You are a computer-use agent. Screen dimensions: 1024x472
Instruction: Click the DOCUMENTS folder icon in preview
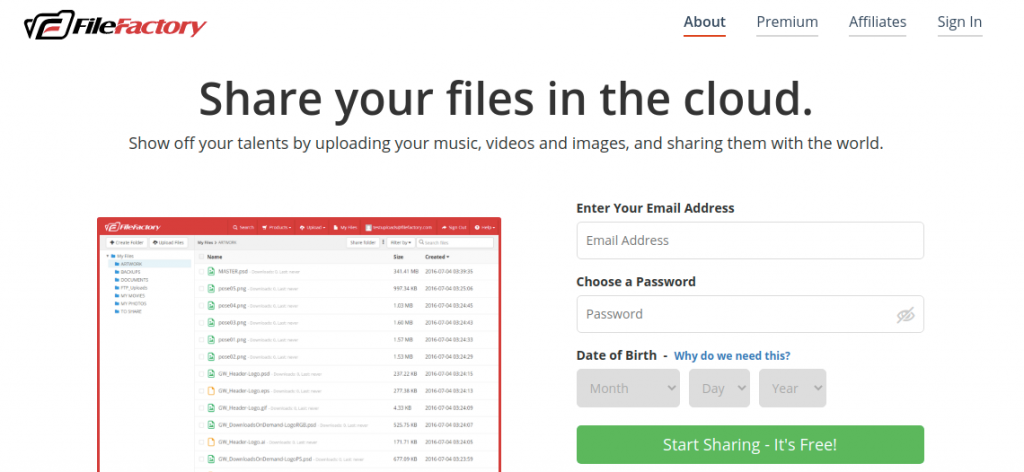(116, 280)
